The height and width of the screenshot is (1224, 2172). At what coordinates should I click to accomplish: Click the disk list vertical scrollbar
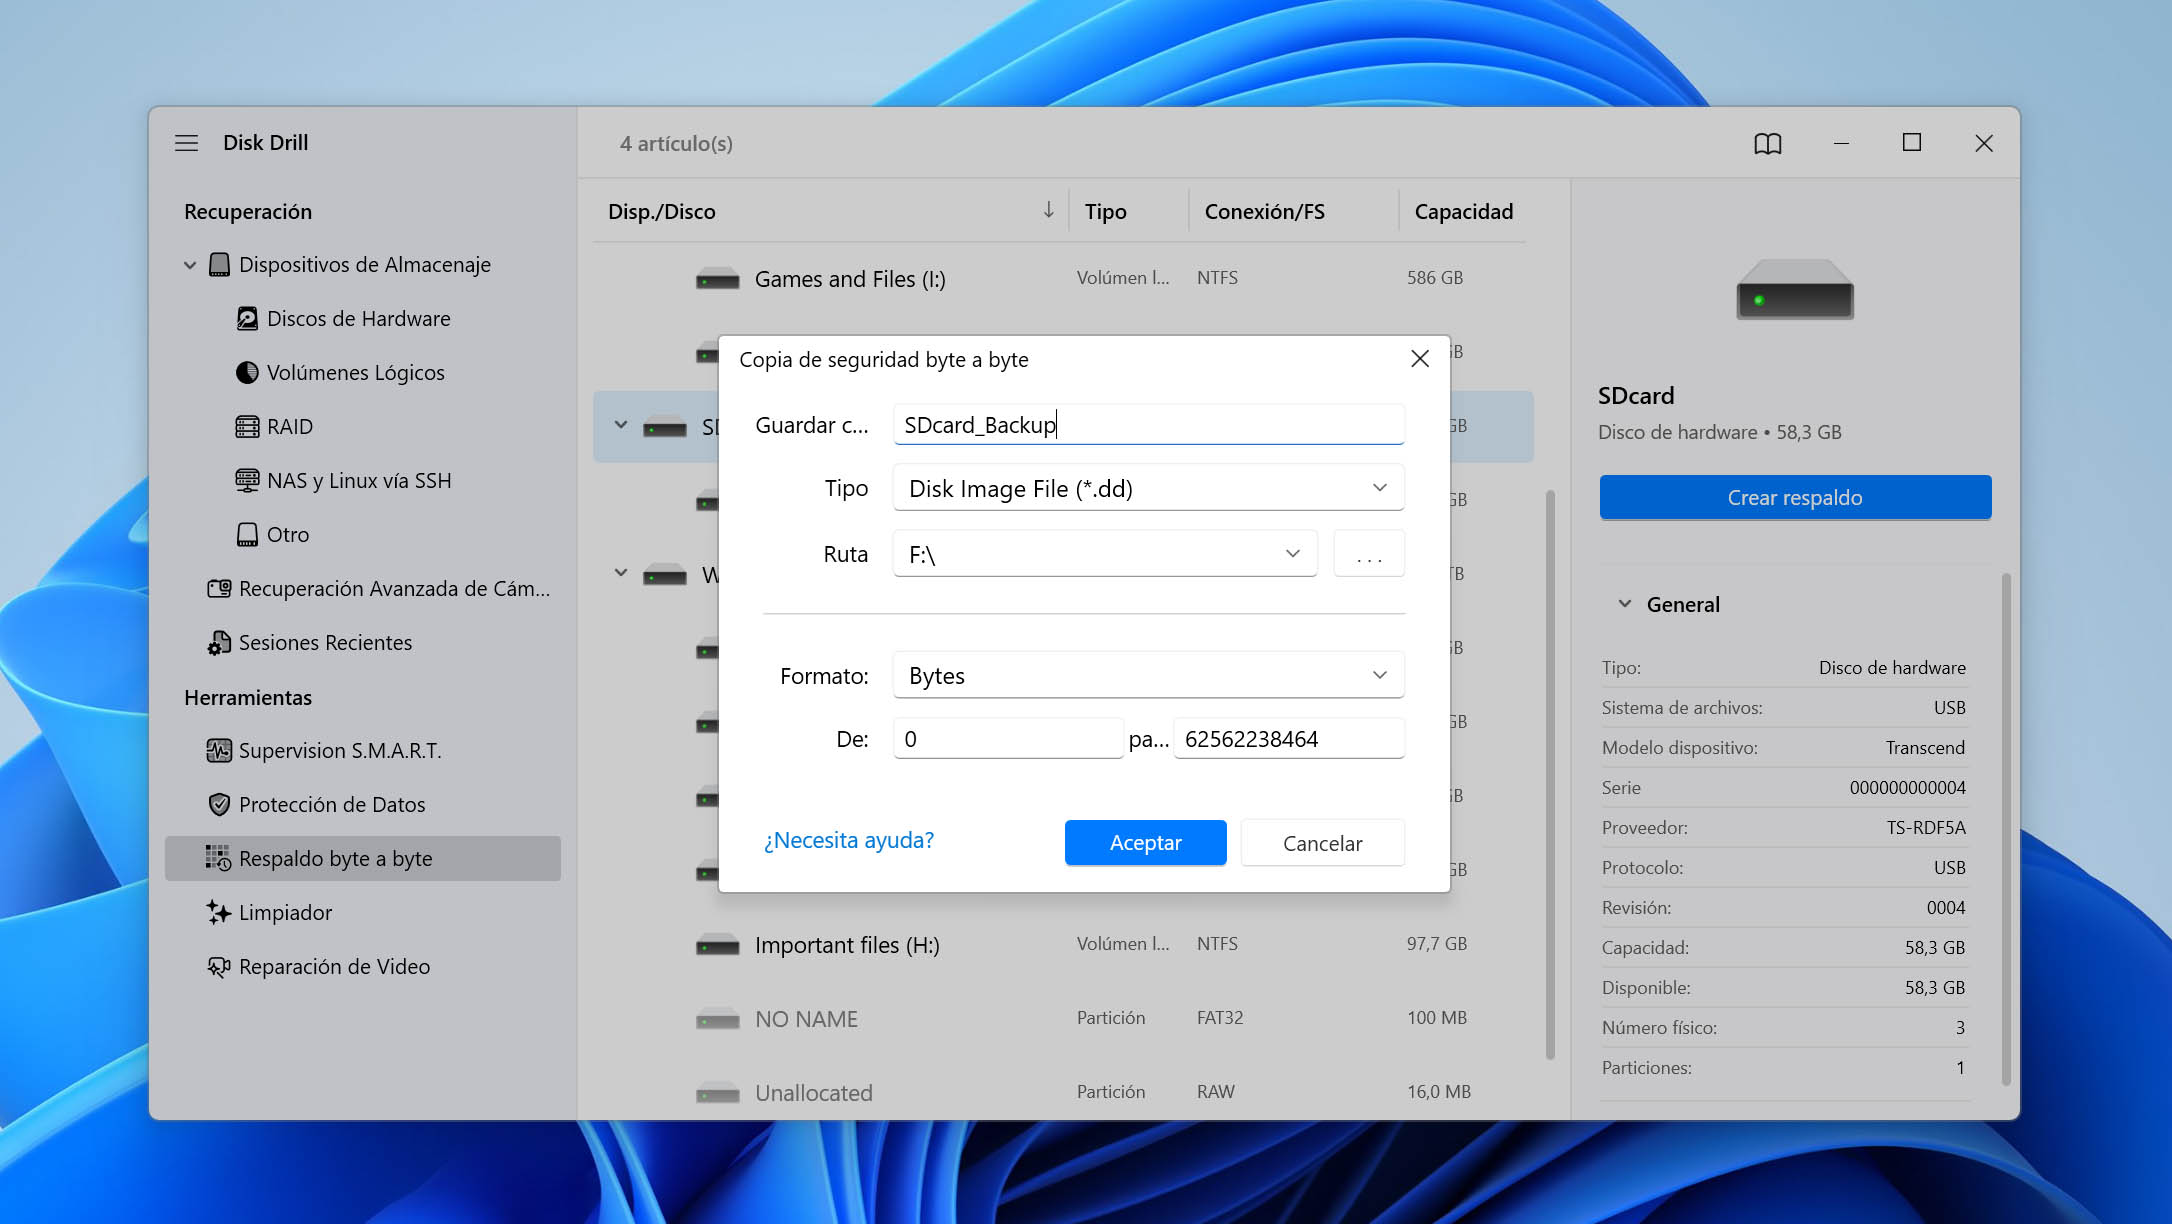click(x=1550, y=775)
